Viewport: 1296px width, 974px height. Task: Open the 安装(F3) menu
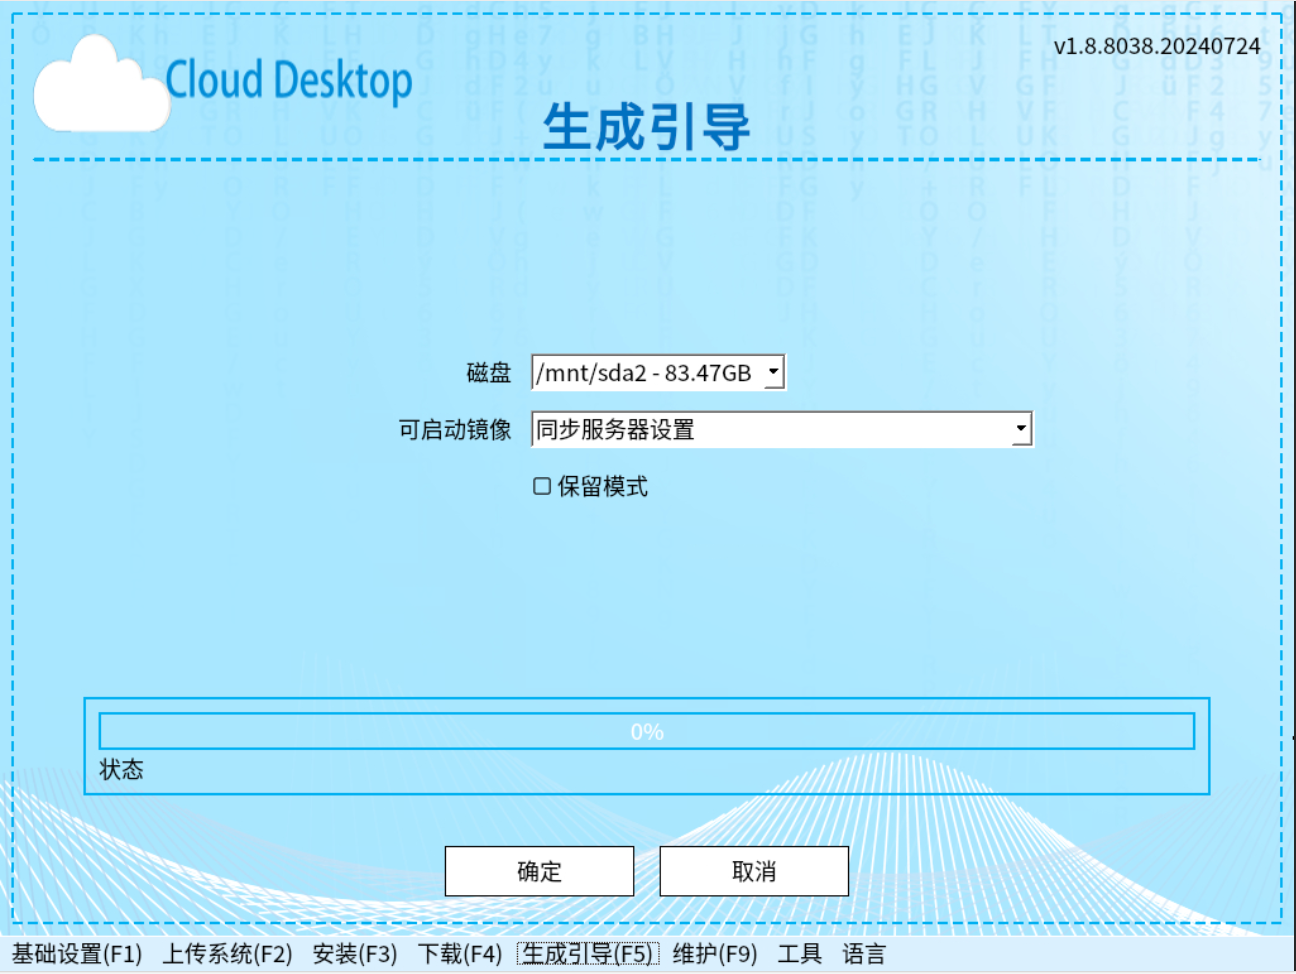pyautogui.click(x=355, y=954)
